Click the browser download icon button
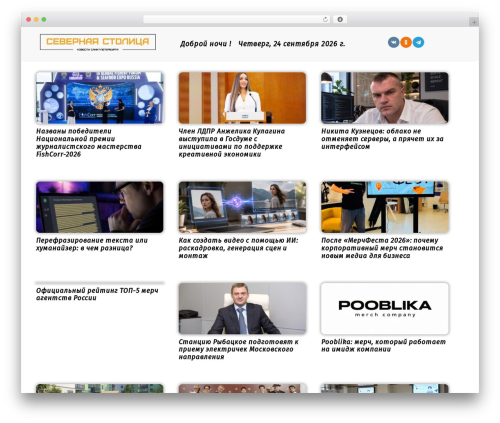 340,20
